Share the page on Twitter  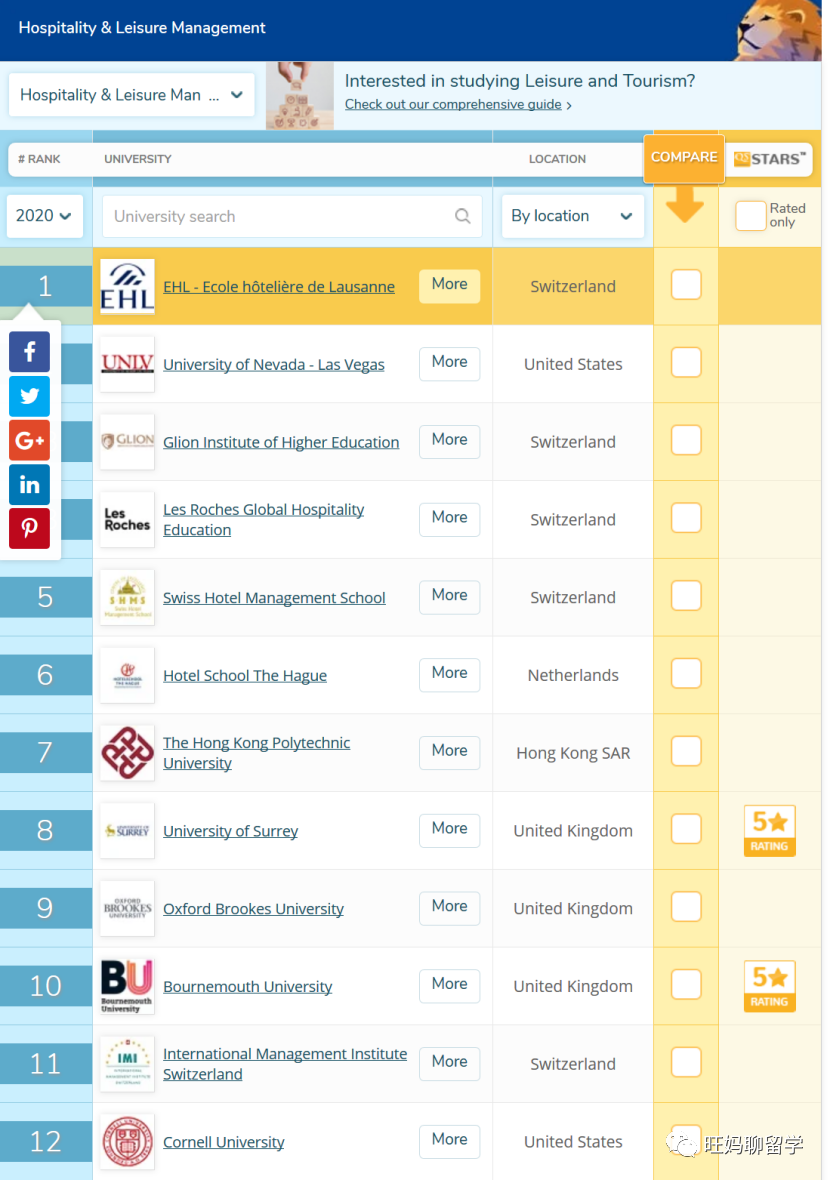tap(29, 396)
